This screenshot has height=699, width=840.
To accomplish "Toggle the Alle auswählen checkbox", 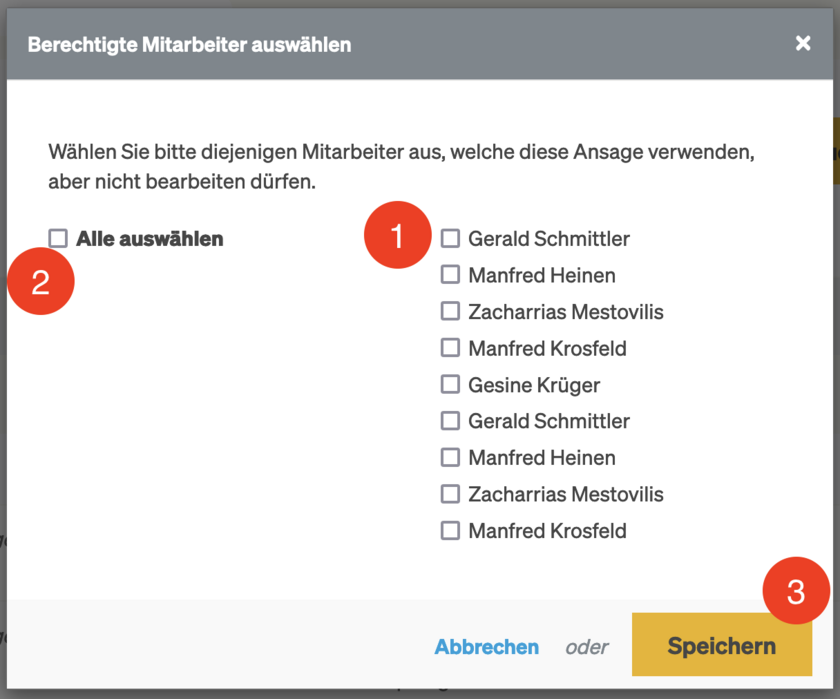I will click(x=59, y=238).
